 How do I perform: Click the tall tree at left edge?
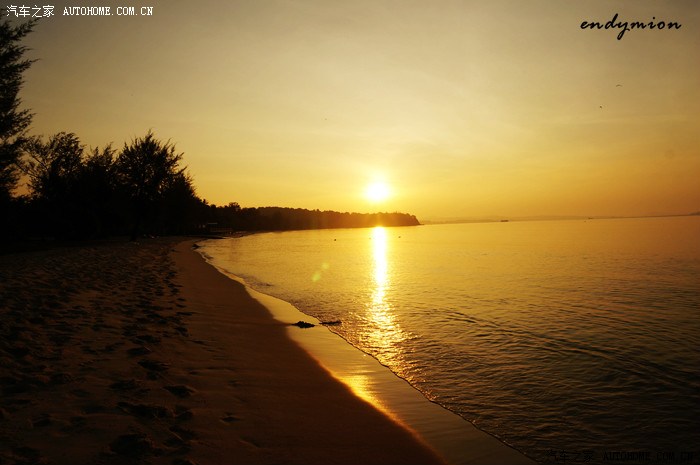[12, 110]
